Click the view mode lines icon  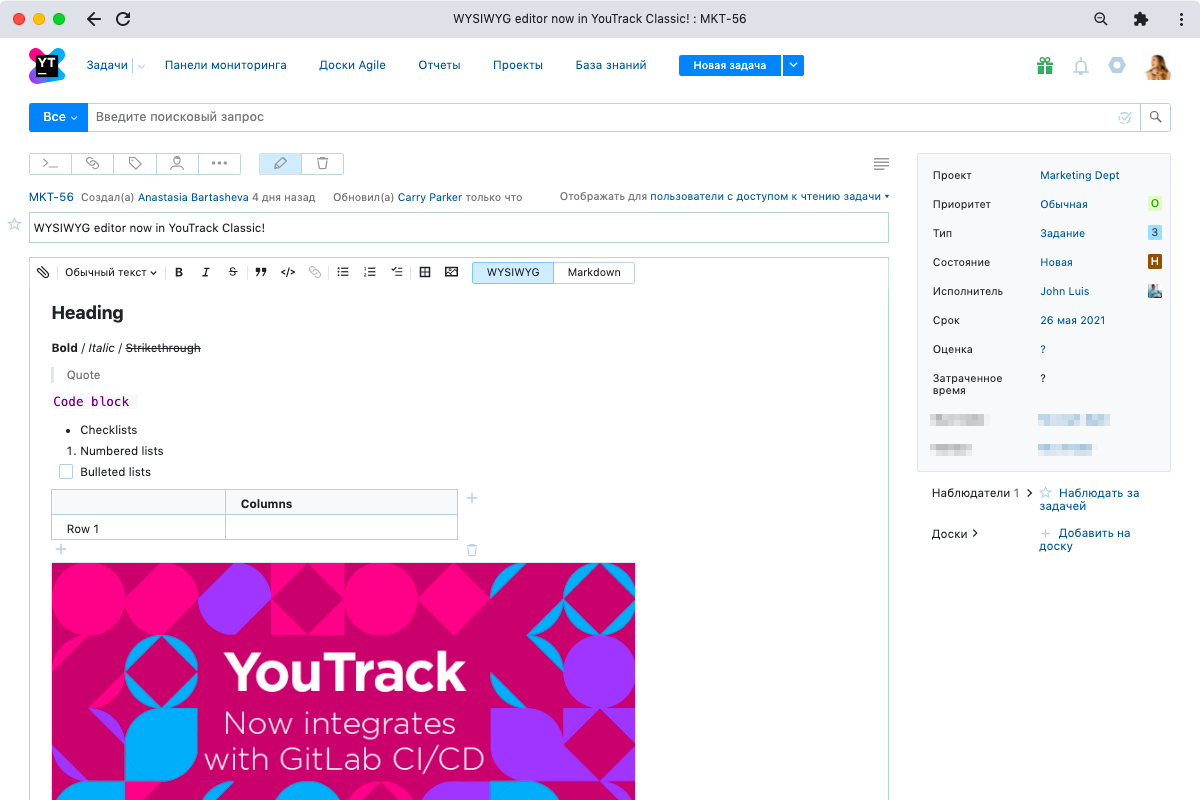pyautogui.click(x=881, y=163)
